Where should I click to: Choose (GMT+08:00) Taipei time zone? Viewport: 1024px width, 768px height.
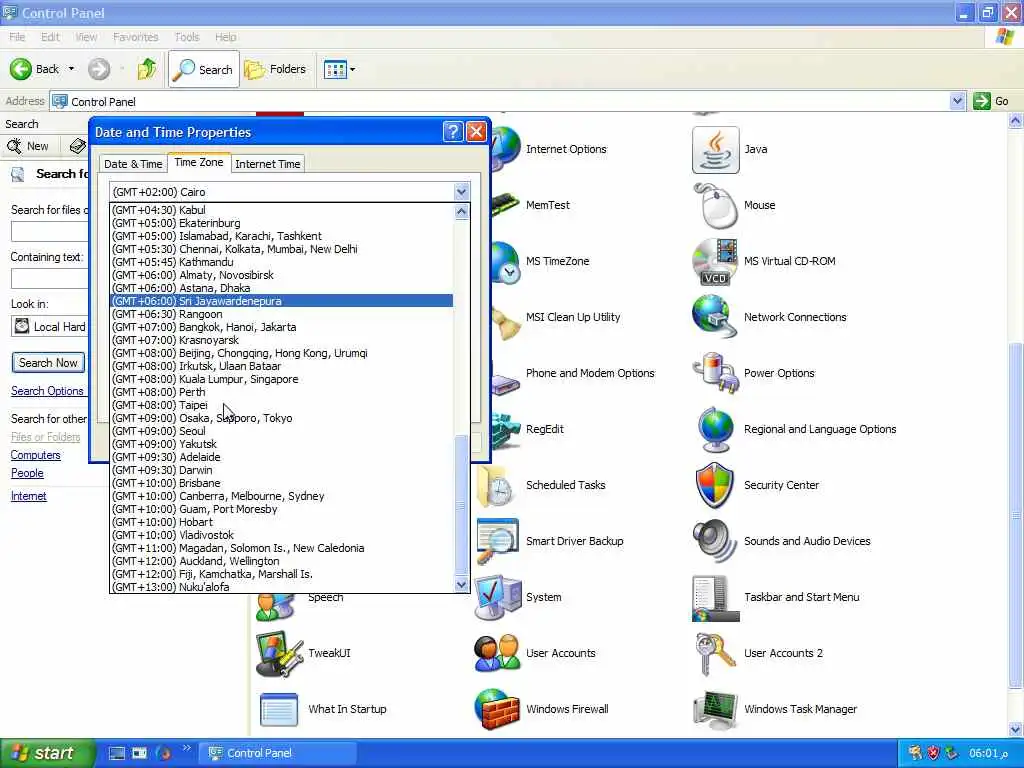281,406
